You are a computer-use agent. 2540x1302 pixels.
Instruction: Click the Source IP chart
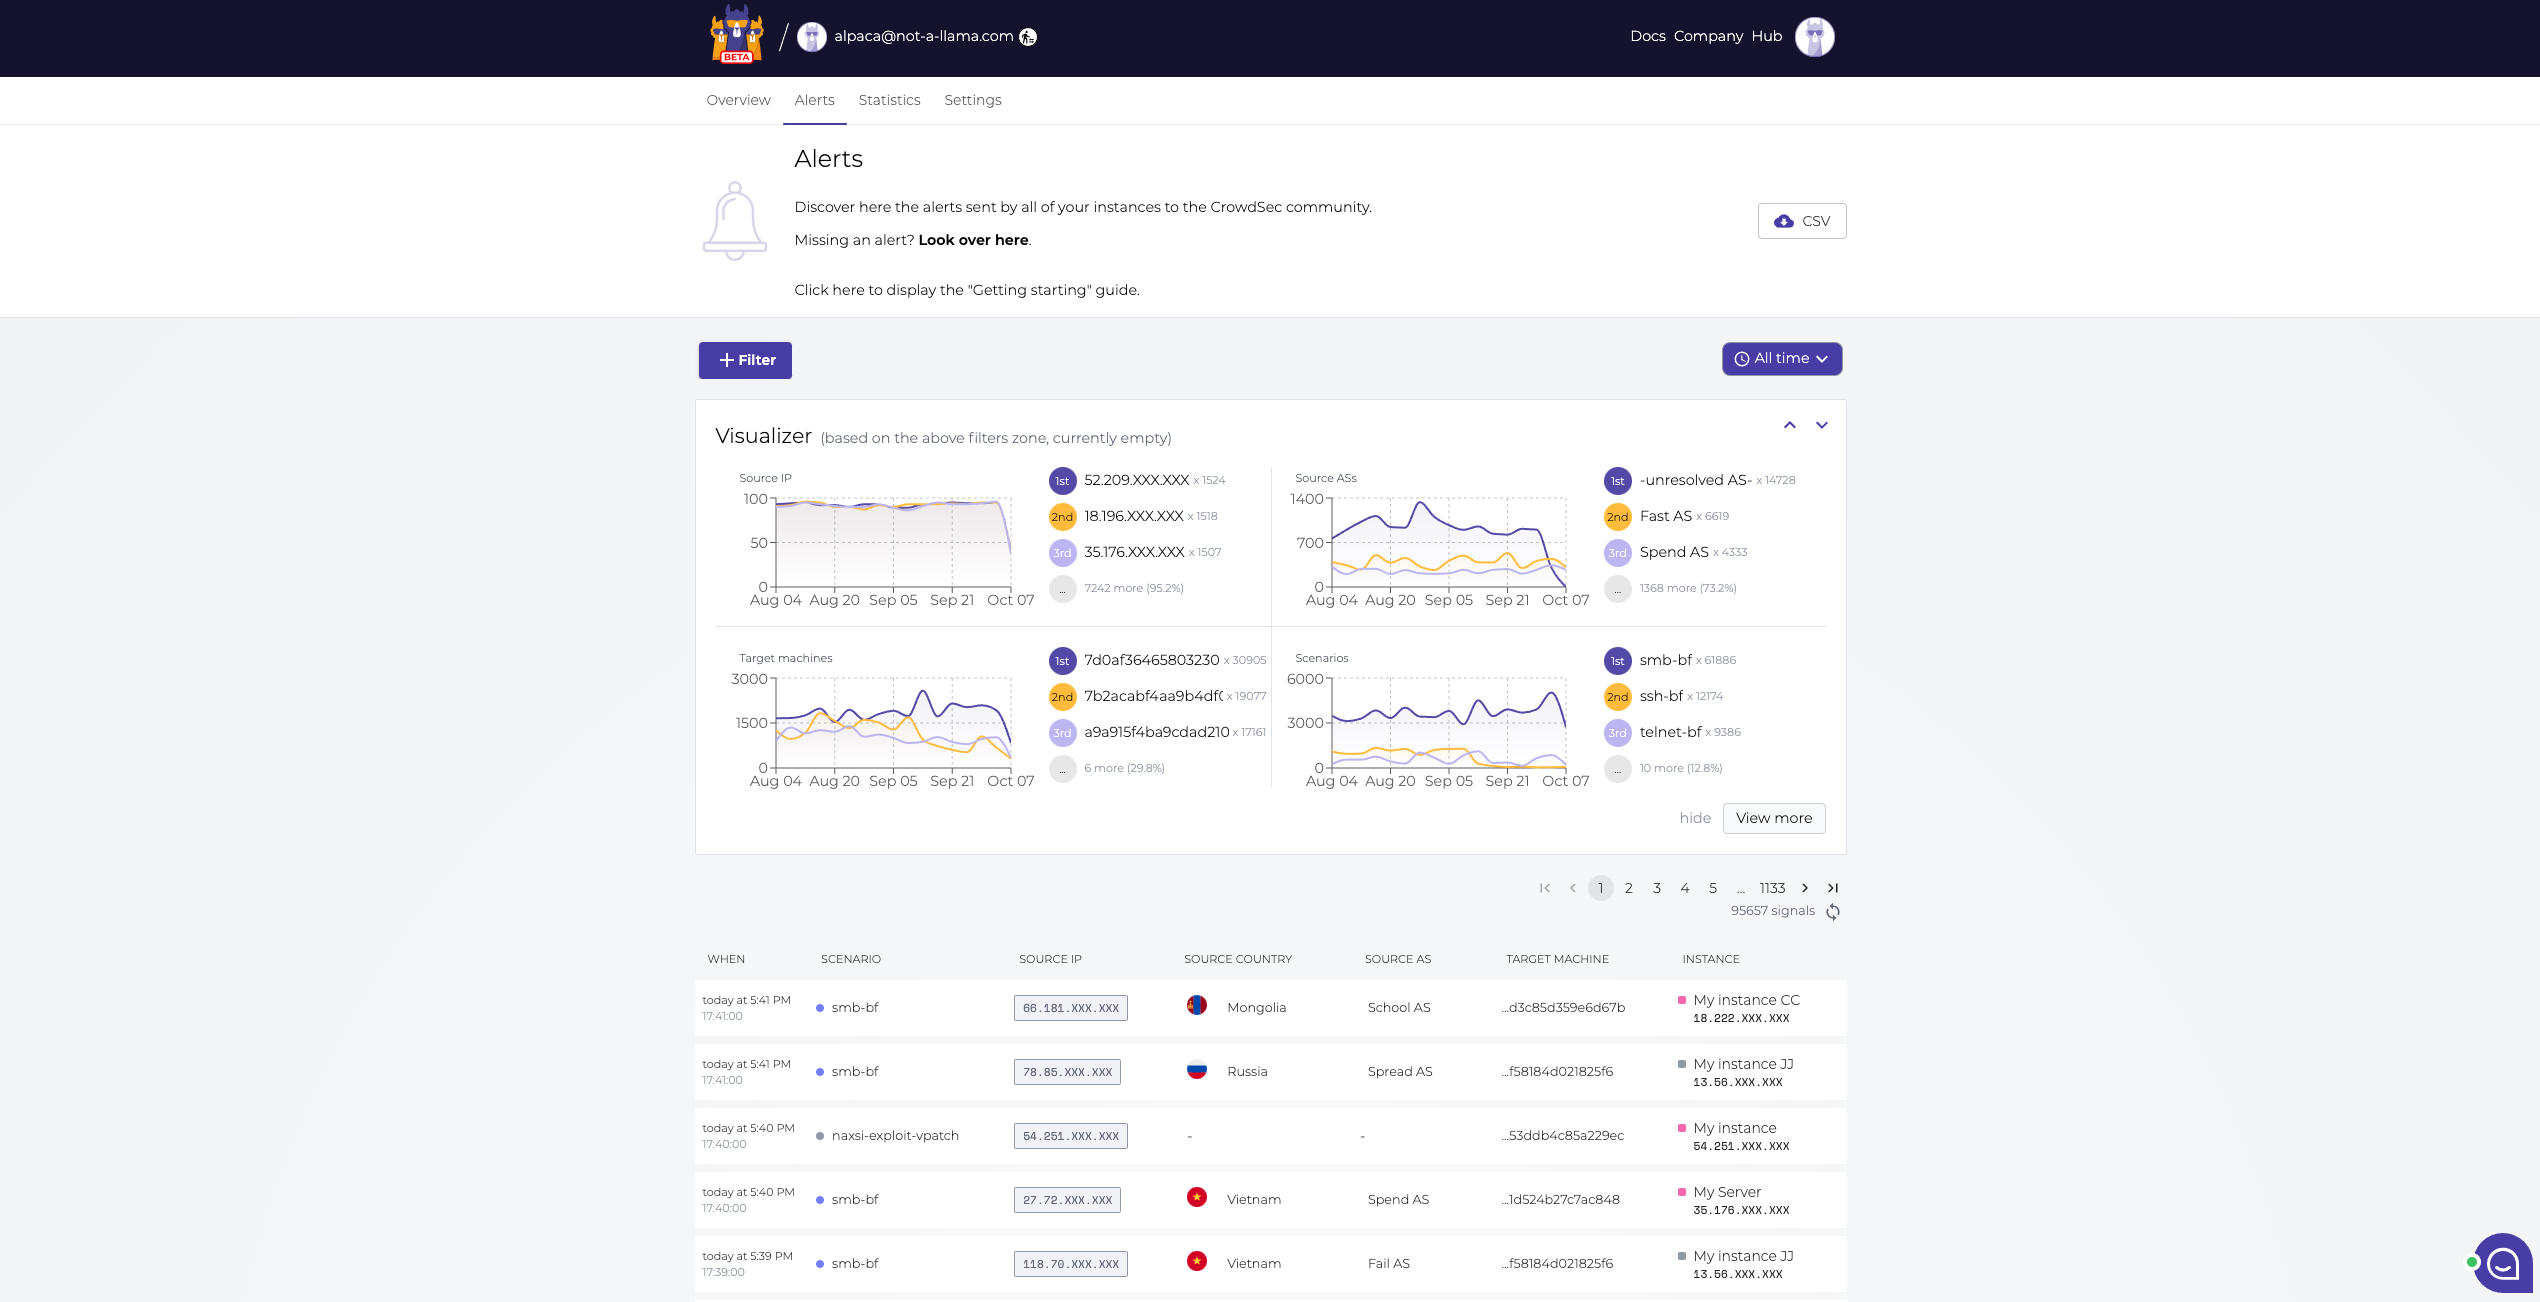(x=892, y=543)
